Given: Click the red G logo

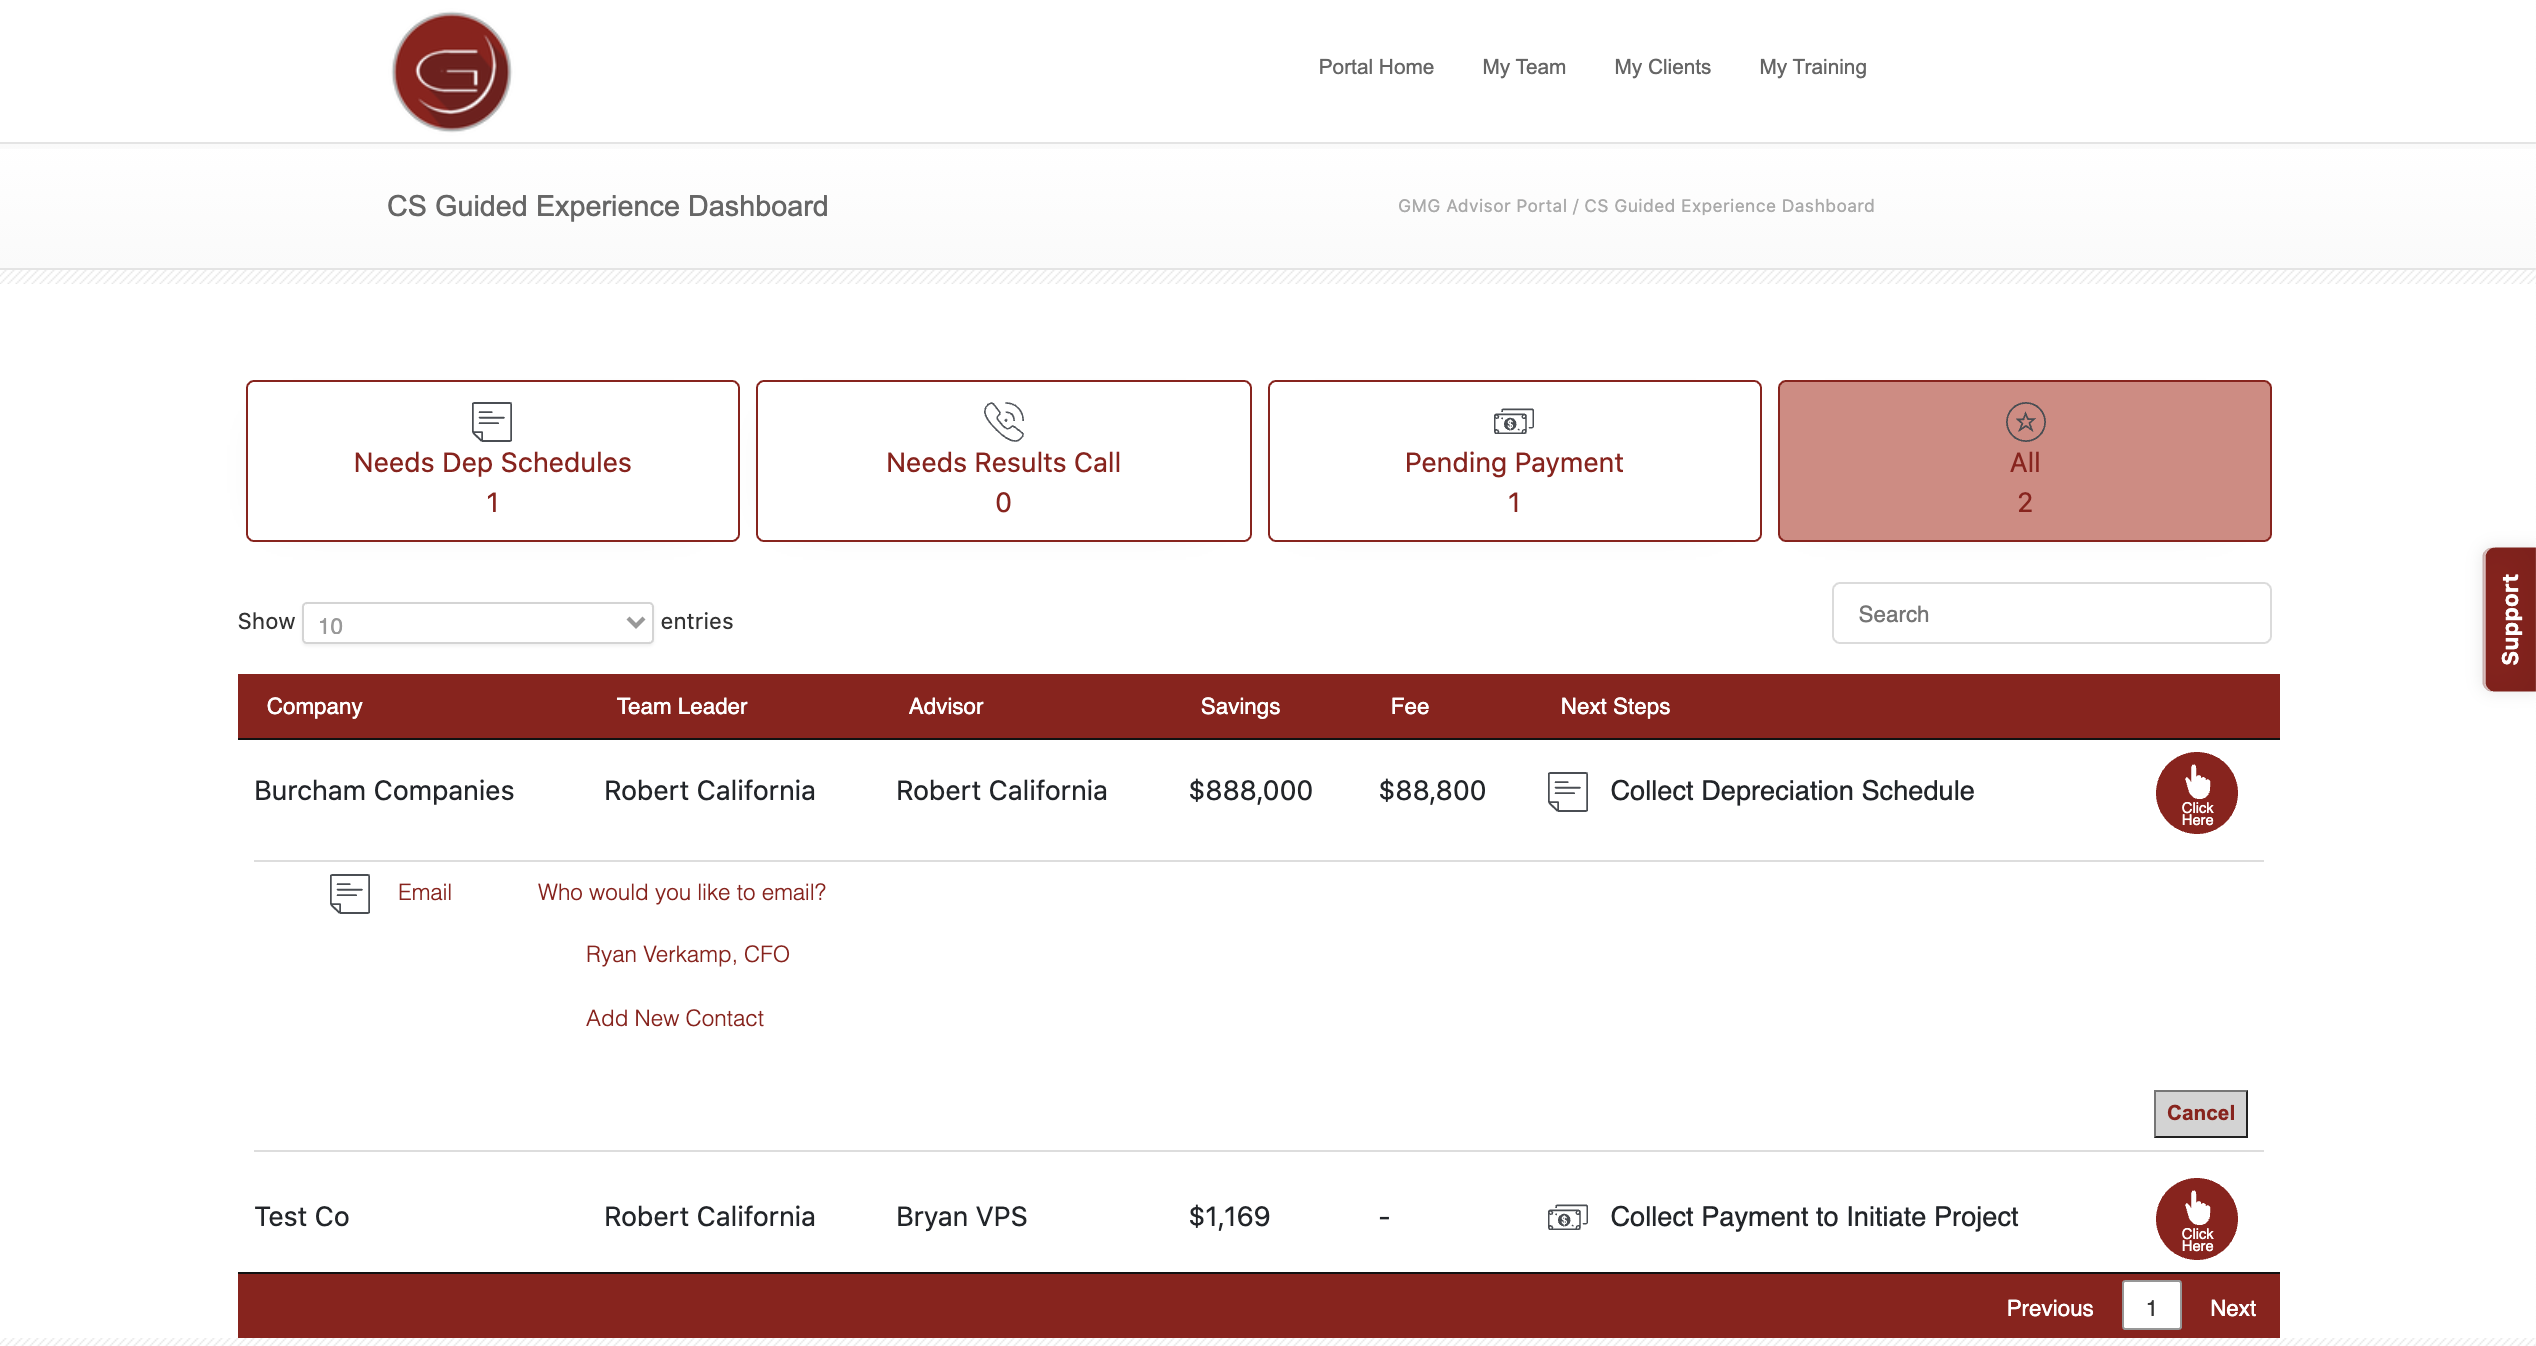Looking at the screenshot, I should (x=451, y=71).
